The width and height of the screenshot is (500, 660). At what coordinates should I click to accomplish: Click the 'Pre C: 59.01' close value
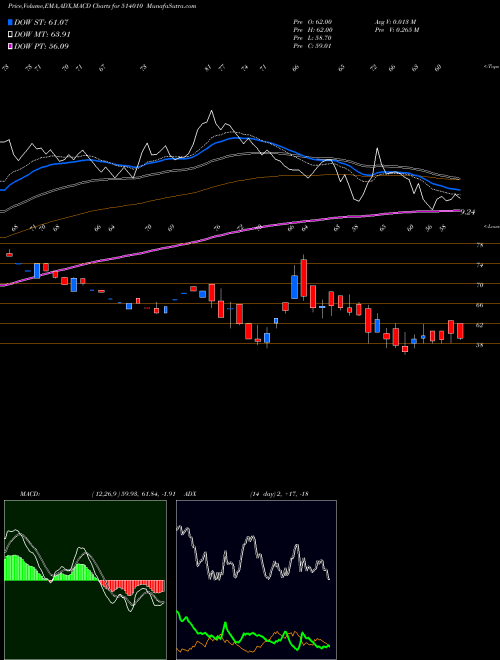(x=313, y=46)
